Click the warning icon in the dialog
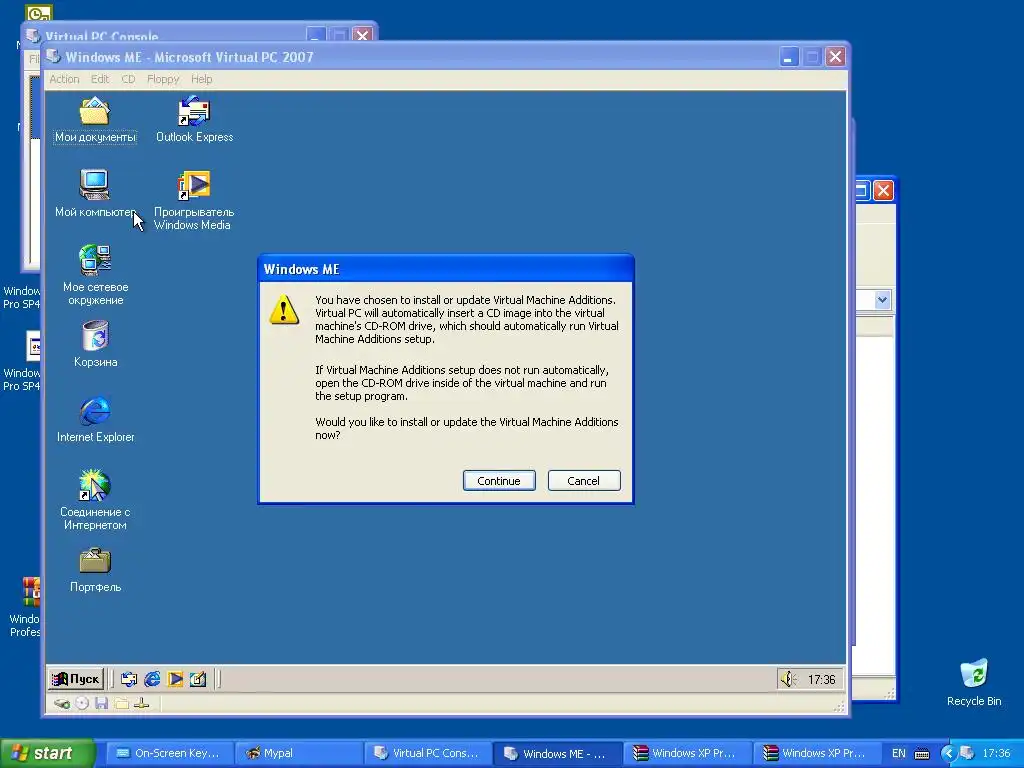Viewport: 1024px width, 768px height. 284,310
